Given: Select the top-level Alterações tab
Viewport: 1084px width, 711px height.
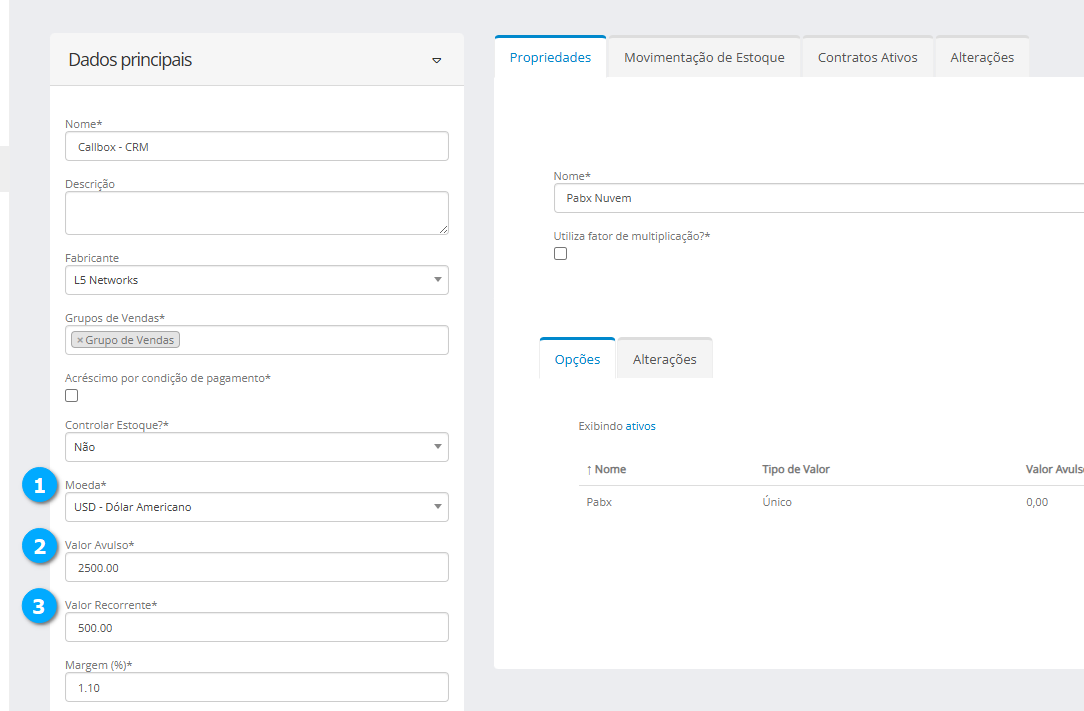Looking at the screenshot, I should click(981, 57).
